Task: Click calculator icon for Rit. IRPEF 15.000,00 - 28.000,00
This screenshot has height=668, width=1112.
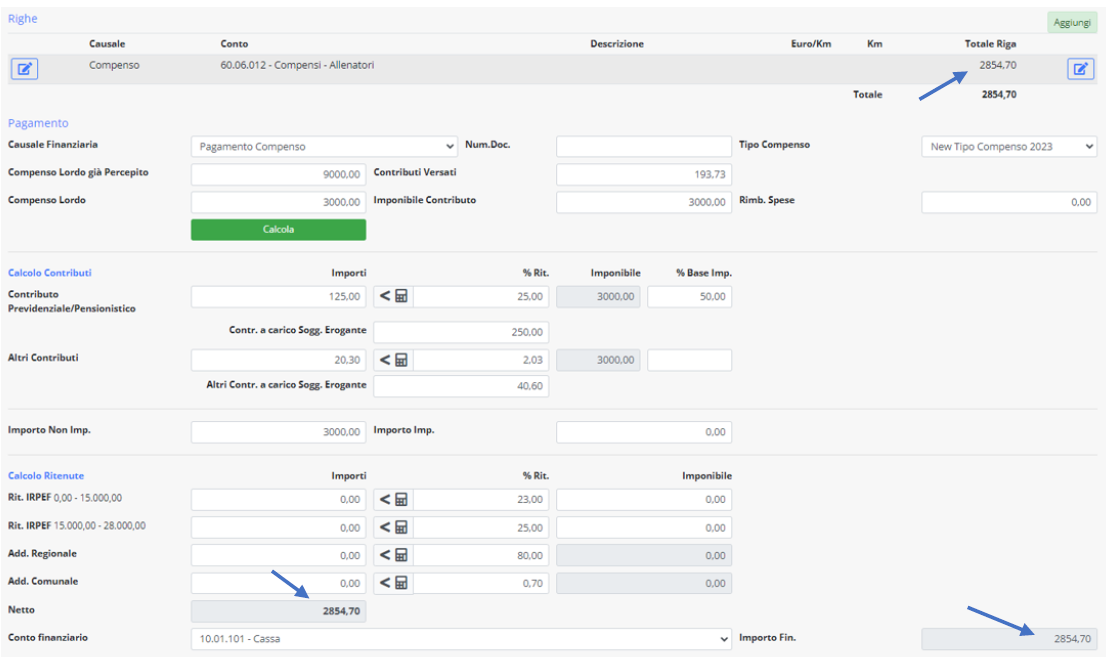Action: (393, 527)
